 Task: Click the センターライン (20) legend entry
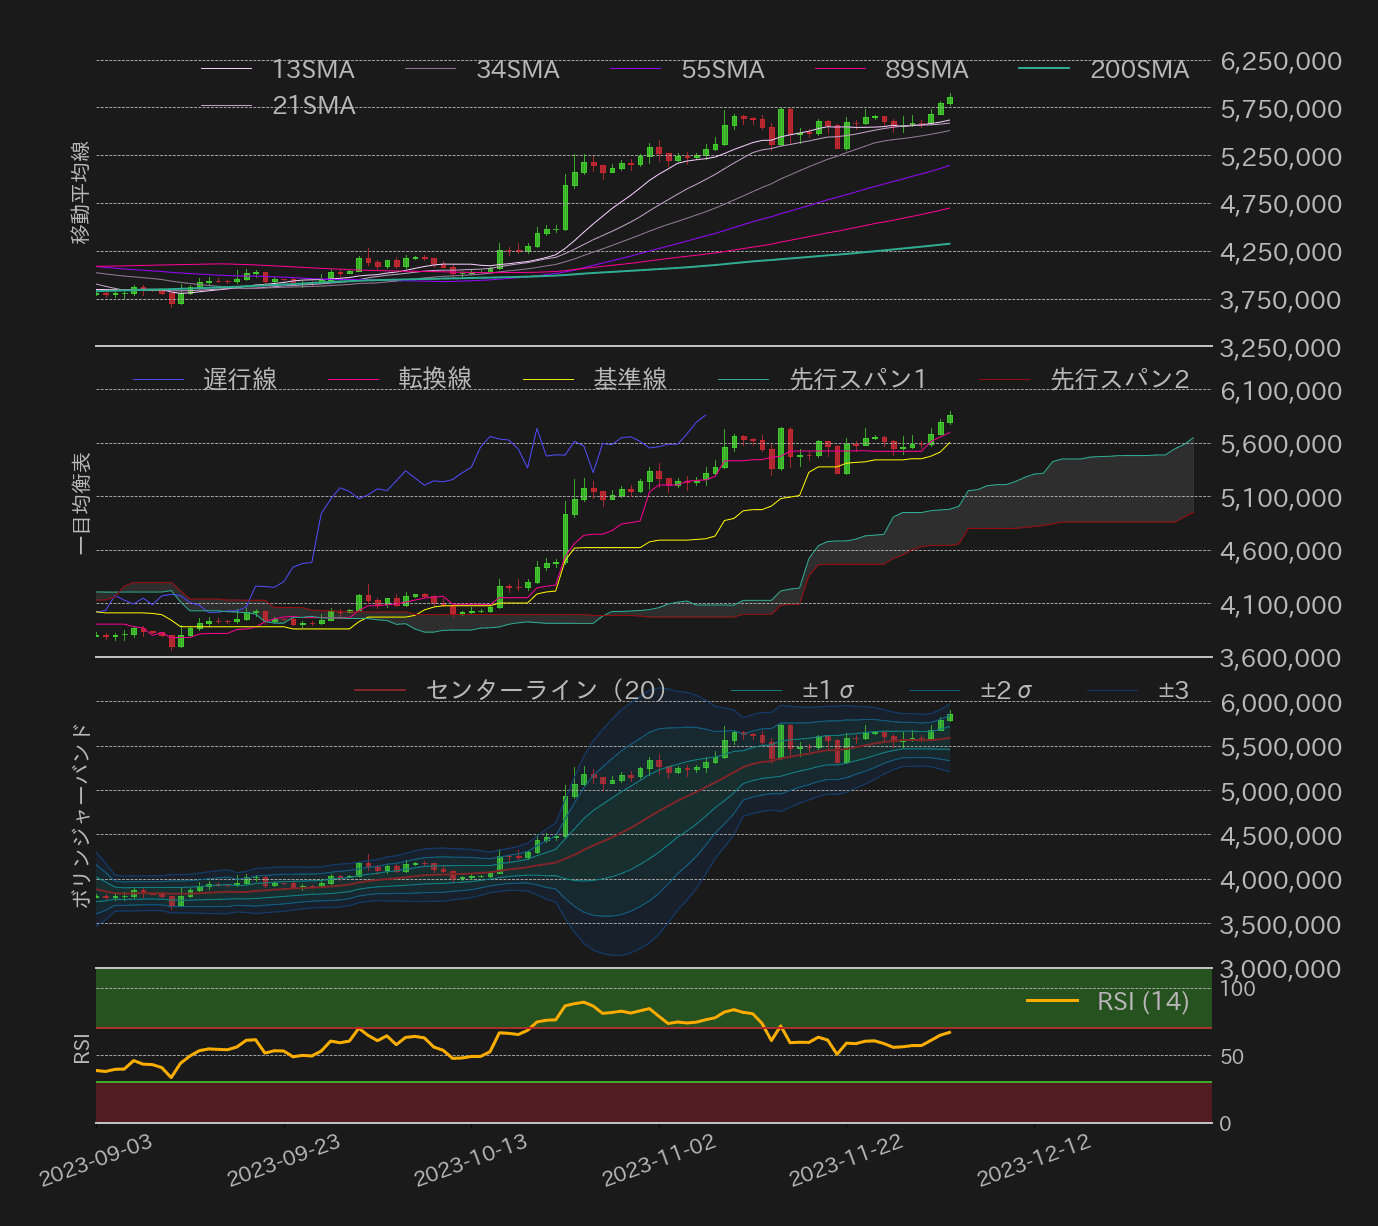pyautogui.click(x=545, y=691)
